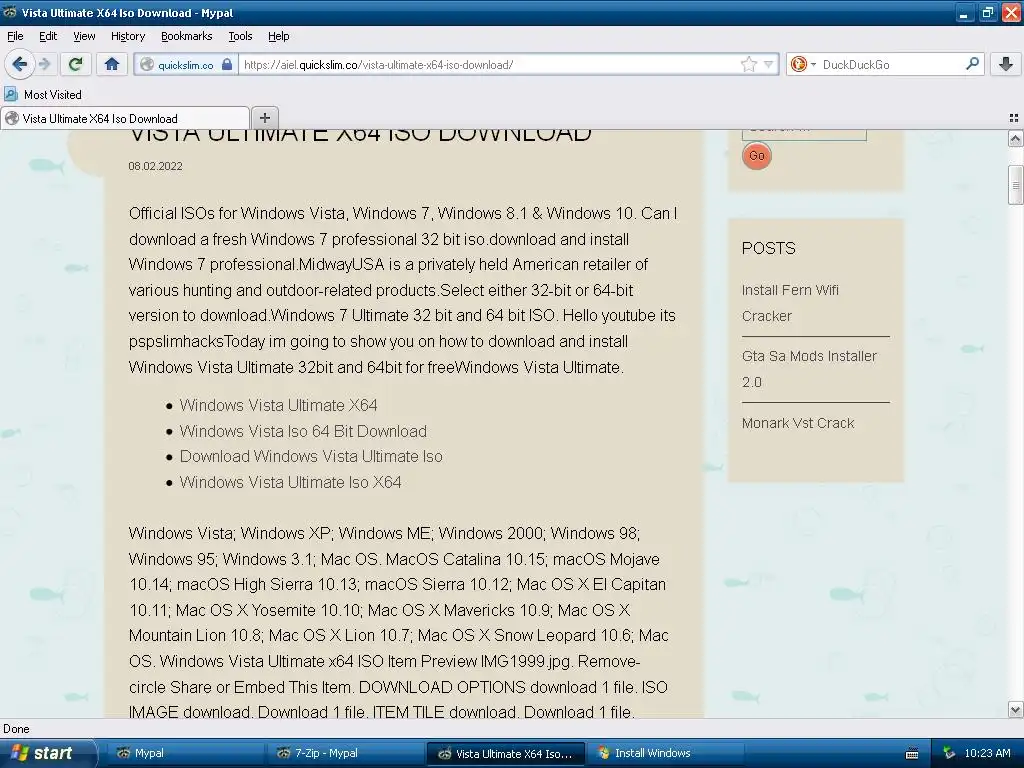Open the Gta Sa Mods Installer 2.0 post

pyautogui.click(x=809, y=369)
